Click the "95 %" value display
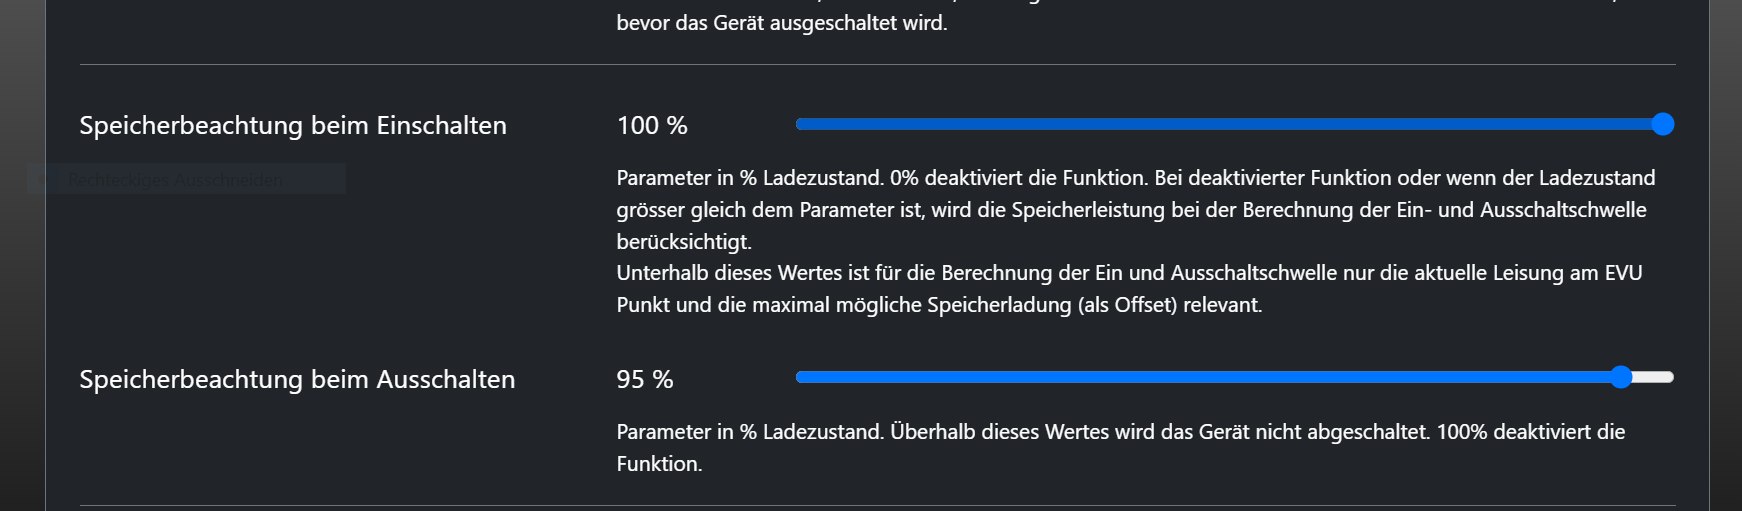Screen dimensions: 1742x511 [645, 379]
